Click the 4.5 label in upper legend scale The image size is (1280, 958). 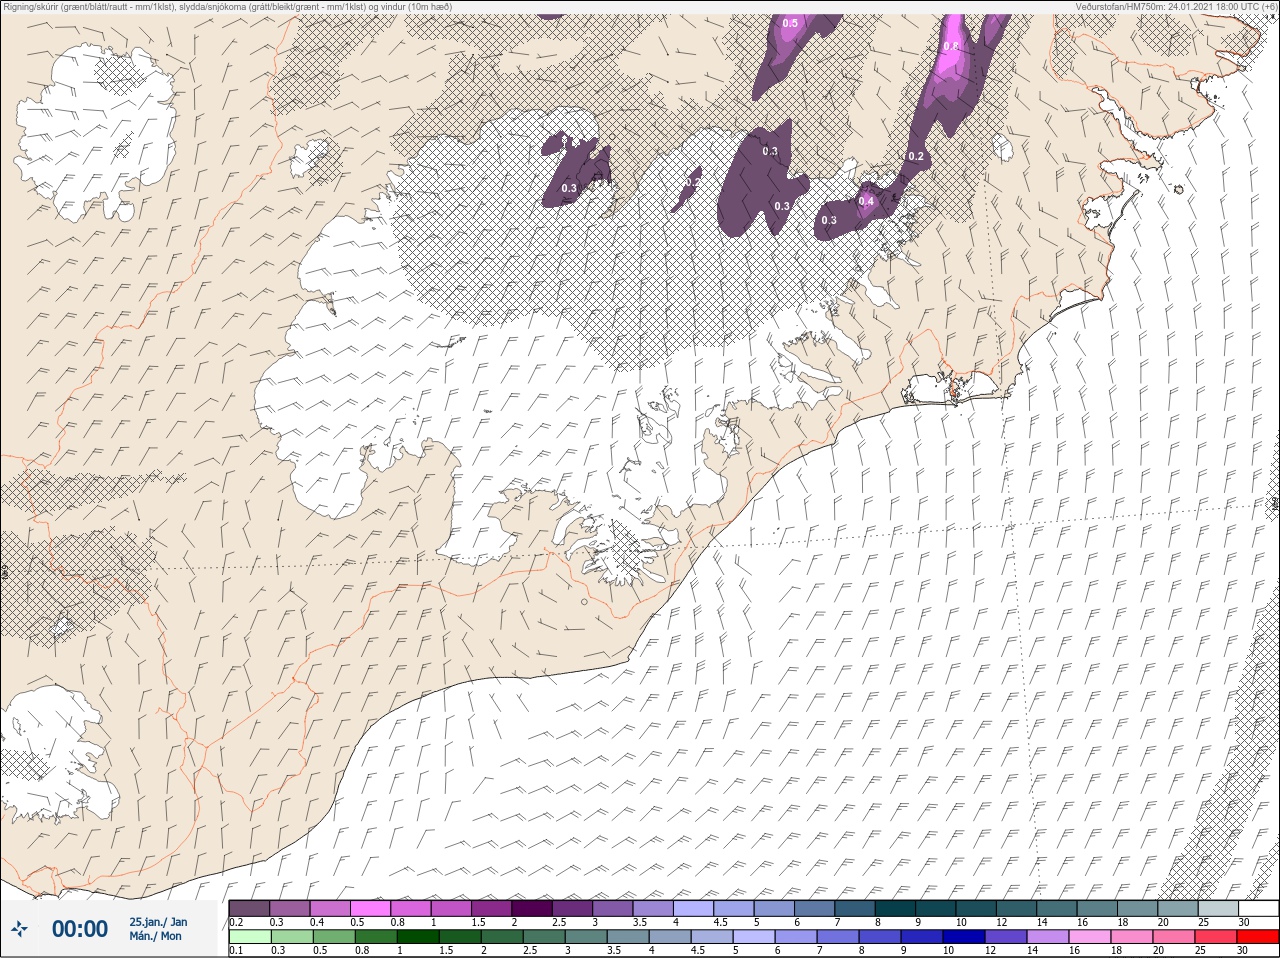[721, 922]
